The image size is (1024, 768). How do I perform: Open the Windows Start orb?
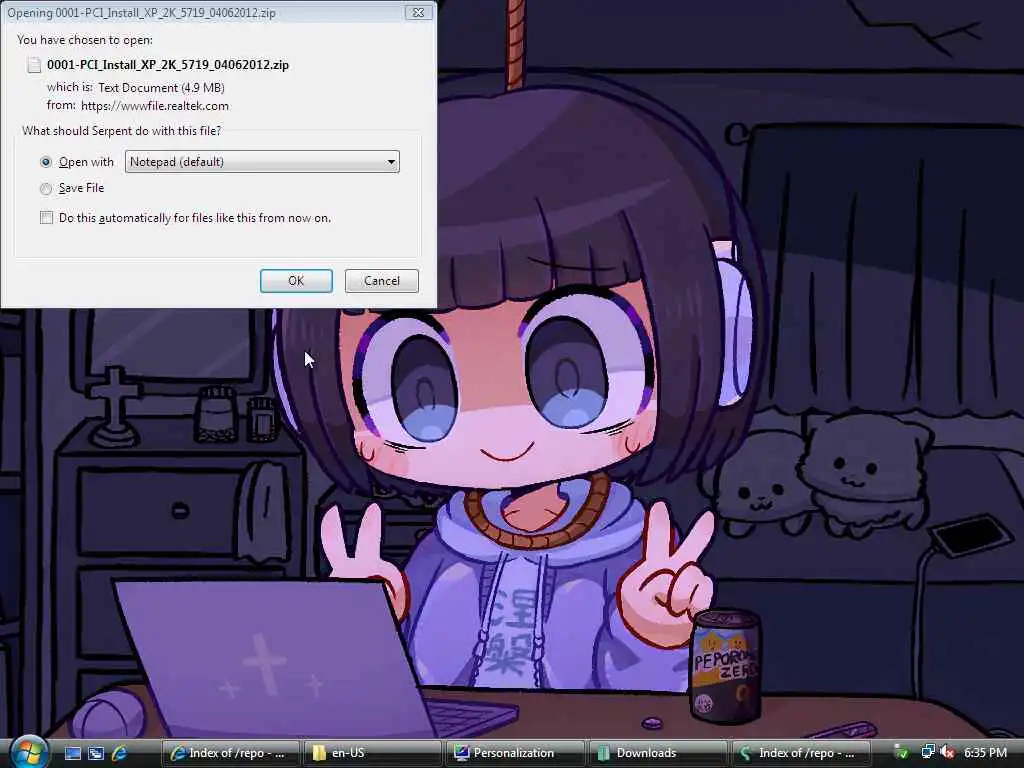27,752
